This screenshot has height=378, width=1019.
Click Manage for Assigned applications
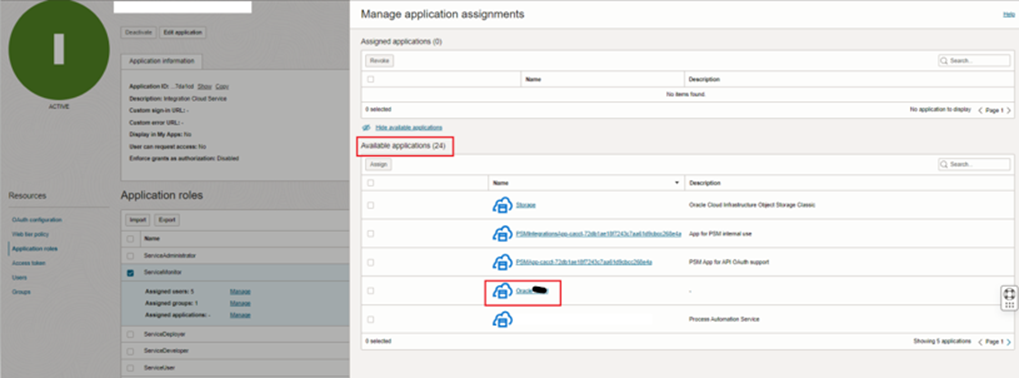click(240, 315)
